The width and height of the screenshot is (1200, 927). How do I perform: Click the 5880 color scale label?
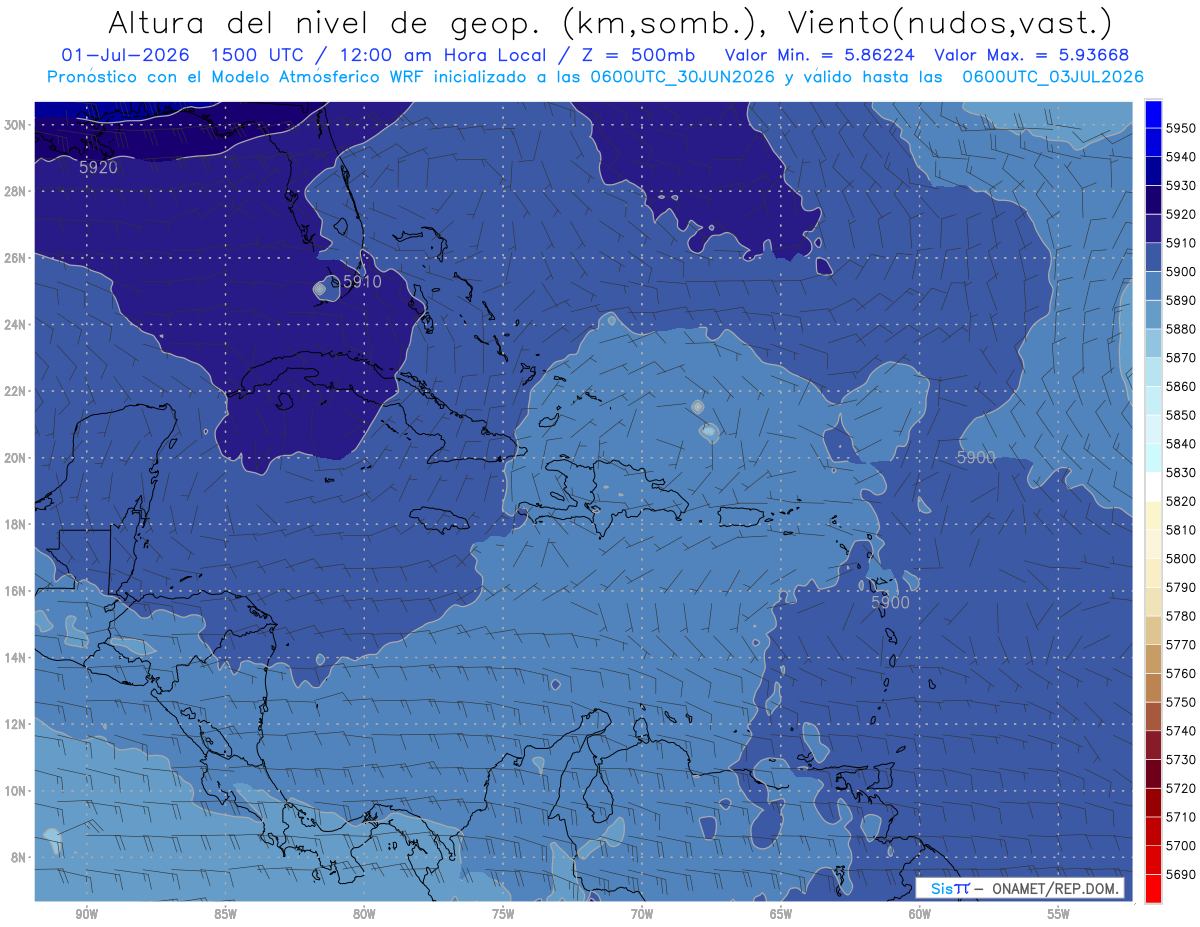coord(1181,329)
